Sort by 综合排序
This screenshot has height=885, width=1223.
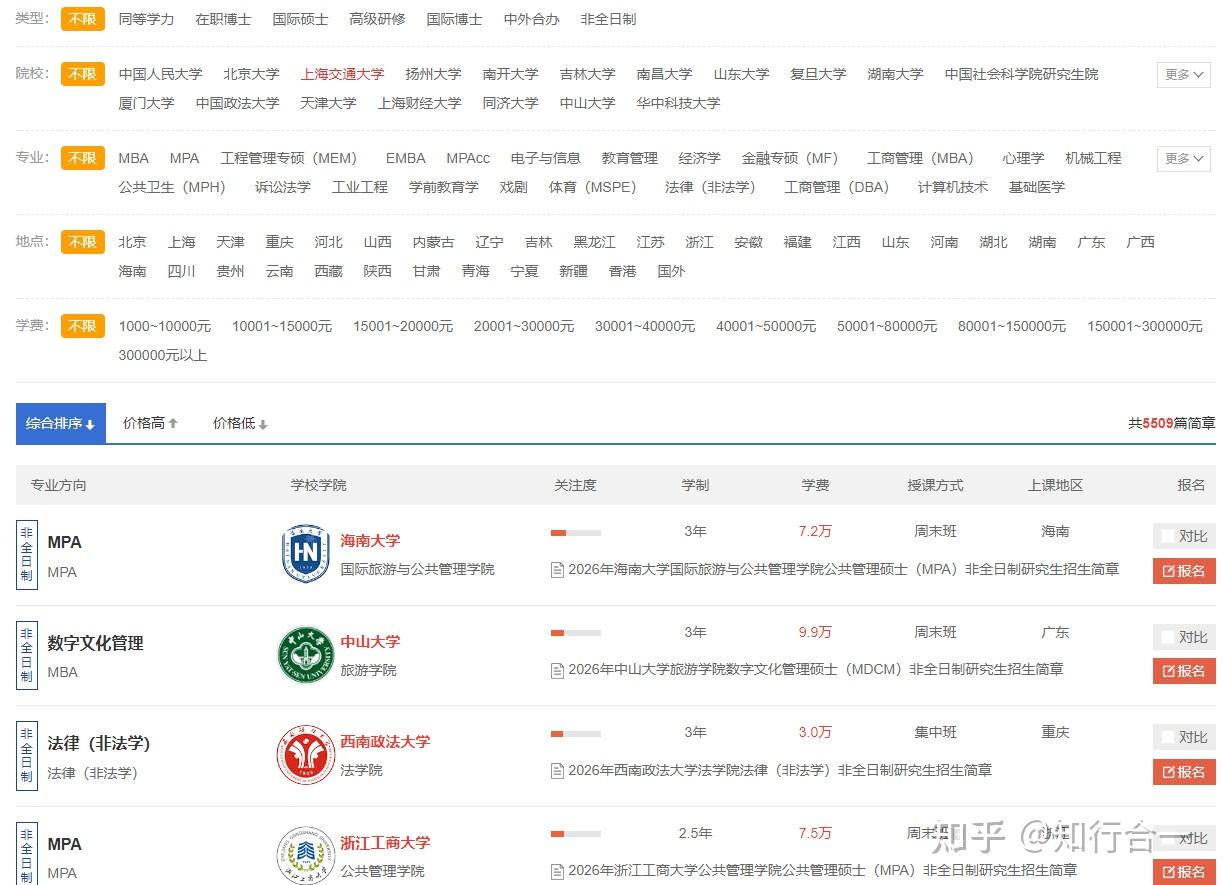tap(61, 424)
